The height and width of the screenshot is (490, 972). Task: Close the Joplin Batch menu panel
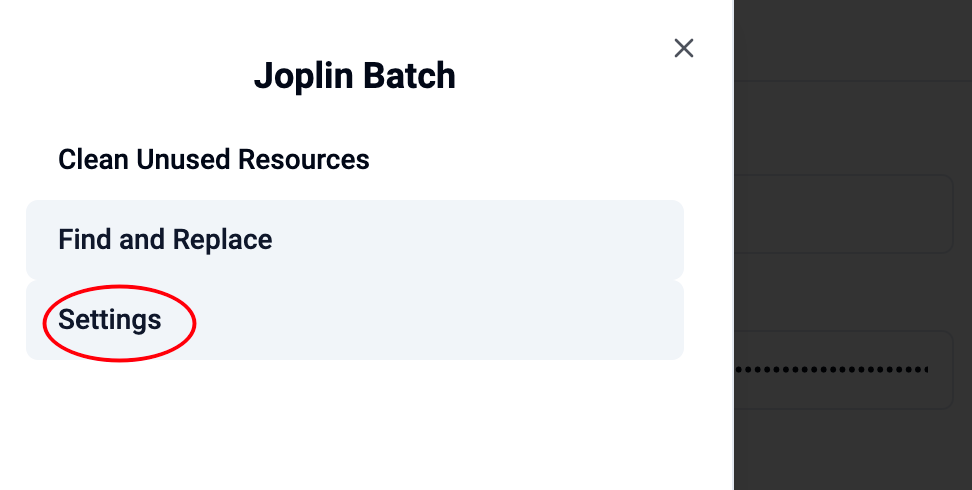[684, 48]
